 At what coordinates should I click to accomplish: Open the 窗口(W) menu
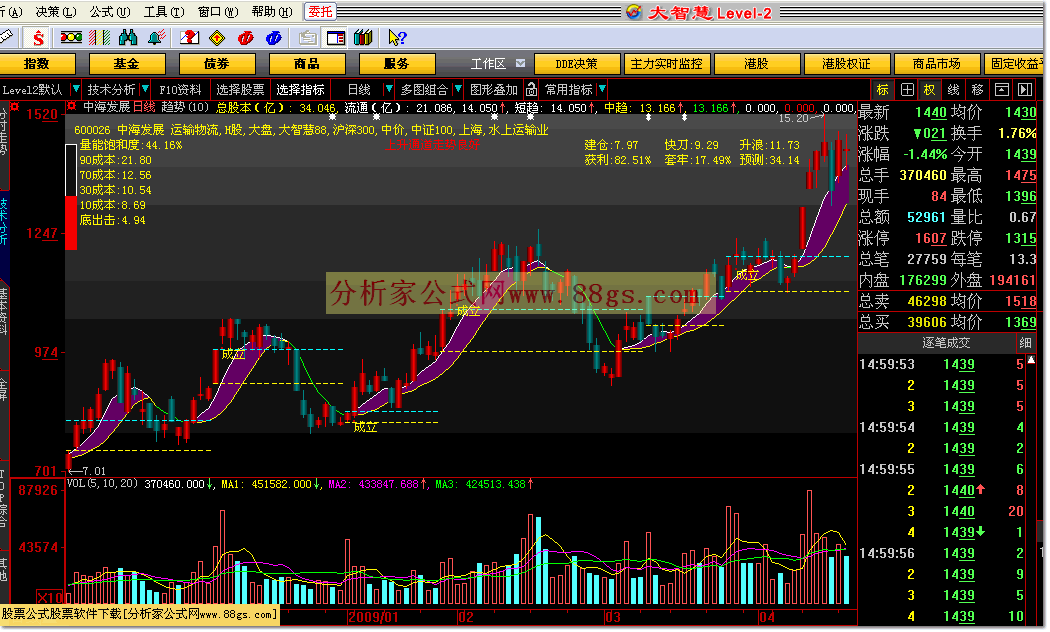click(218, 12)
